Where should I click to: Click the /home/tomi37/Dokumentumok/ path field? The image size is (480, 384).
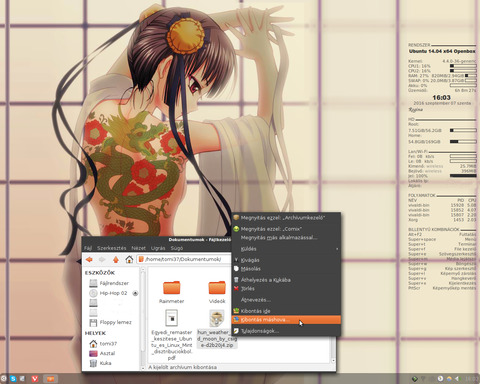(x=184, y=259)
